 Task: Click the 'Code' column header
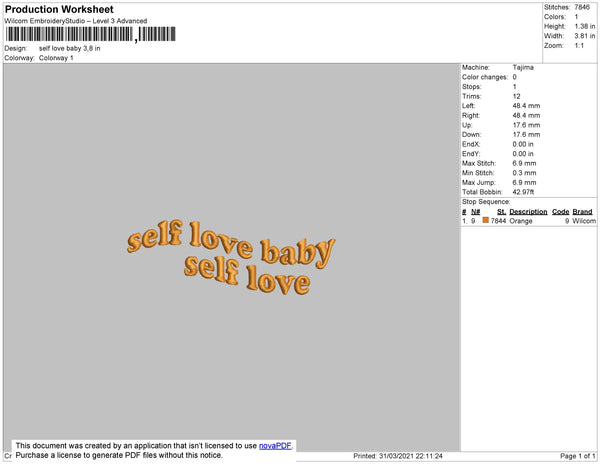pyautogui.click(x=561, y=212)
